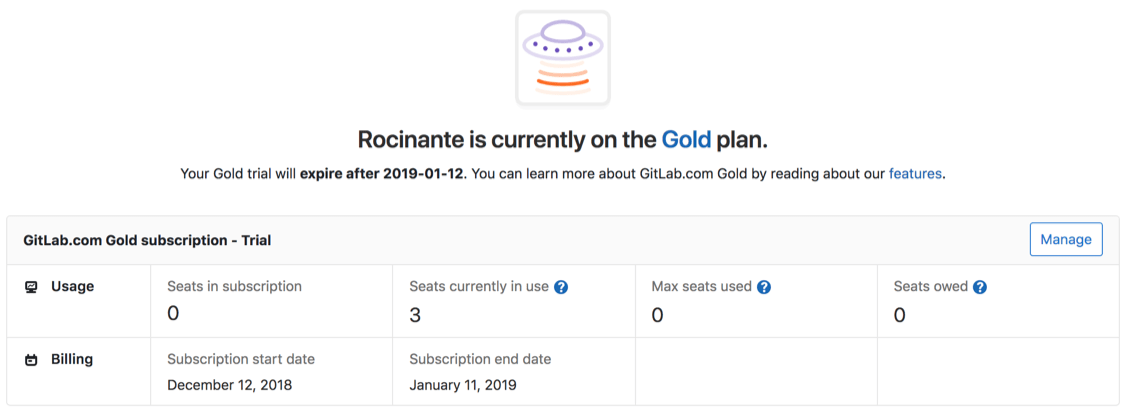
Task: Follow the features link
Action: pos(915,174)
